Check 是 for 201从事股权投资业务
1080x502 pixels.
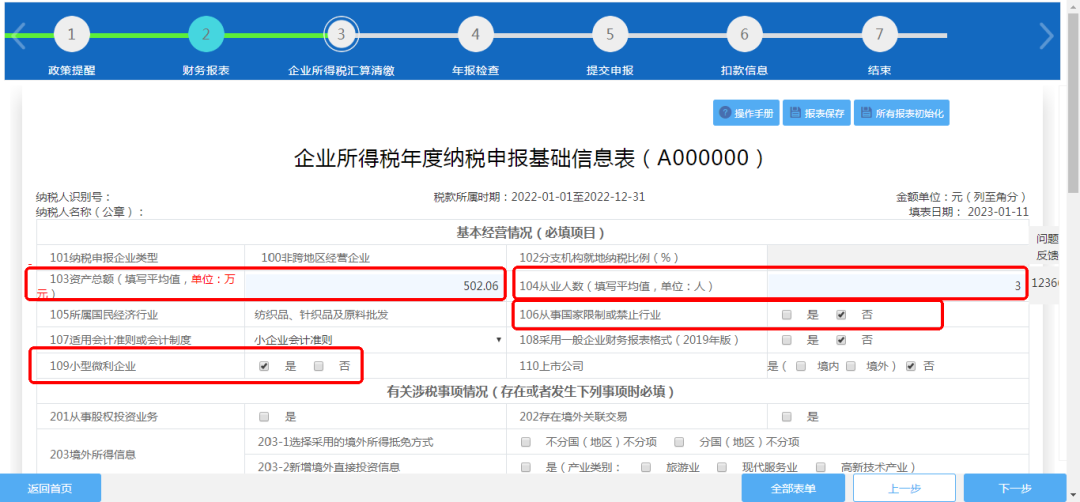[x=264, y=416]
